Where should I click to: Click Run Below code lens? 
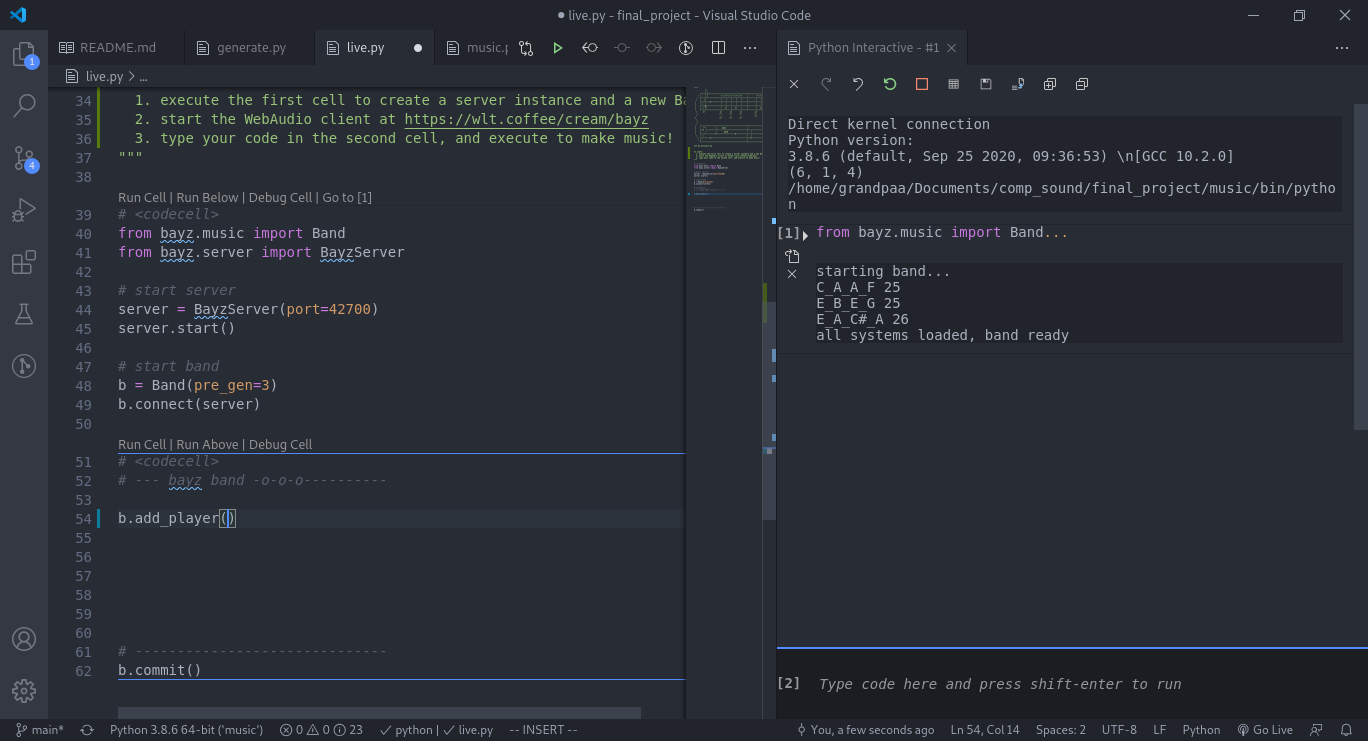tap(207, 197)
